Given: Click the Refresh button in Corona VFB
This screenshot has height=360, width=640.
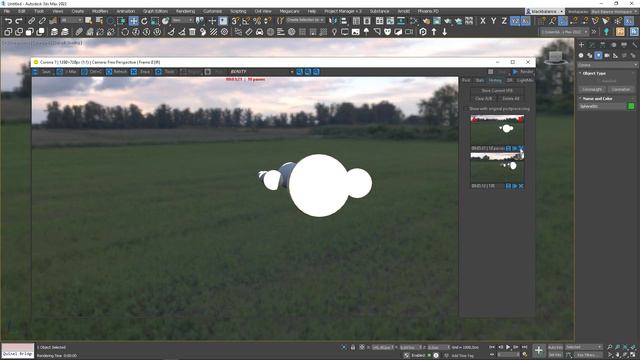Looking at the screenshot, I should [x=117, y=72].
